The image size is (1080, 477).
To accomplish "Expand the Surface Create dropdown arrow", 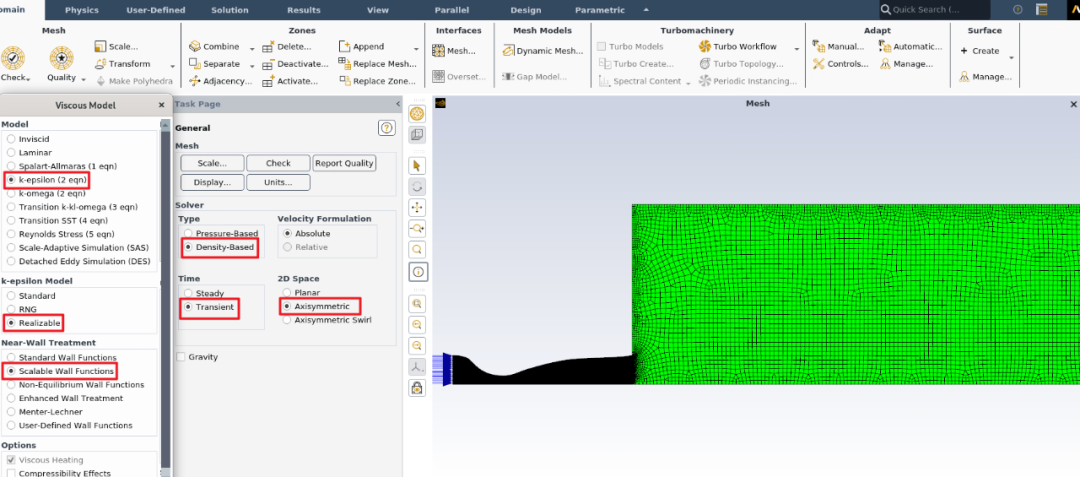I will pyautogui.click(x=1011, y=58).
